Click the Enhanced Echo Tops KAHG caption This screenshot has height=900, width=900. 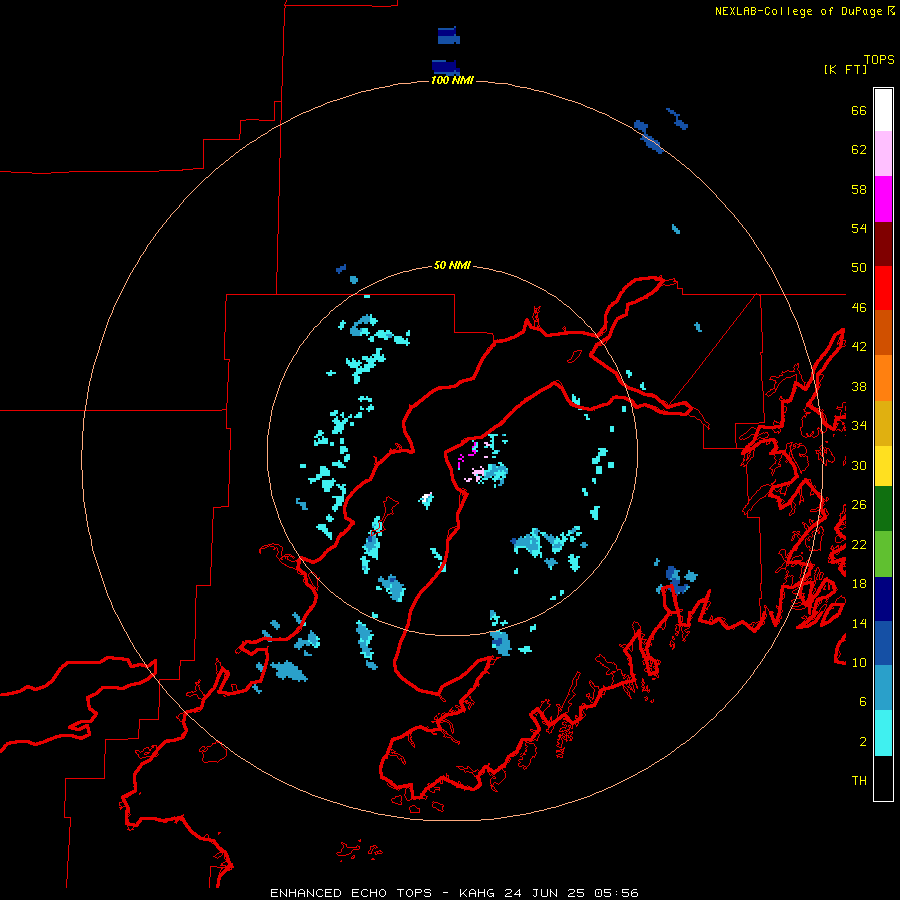tap(454, 893)
